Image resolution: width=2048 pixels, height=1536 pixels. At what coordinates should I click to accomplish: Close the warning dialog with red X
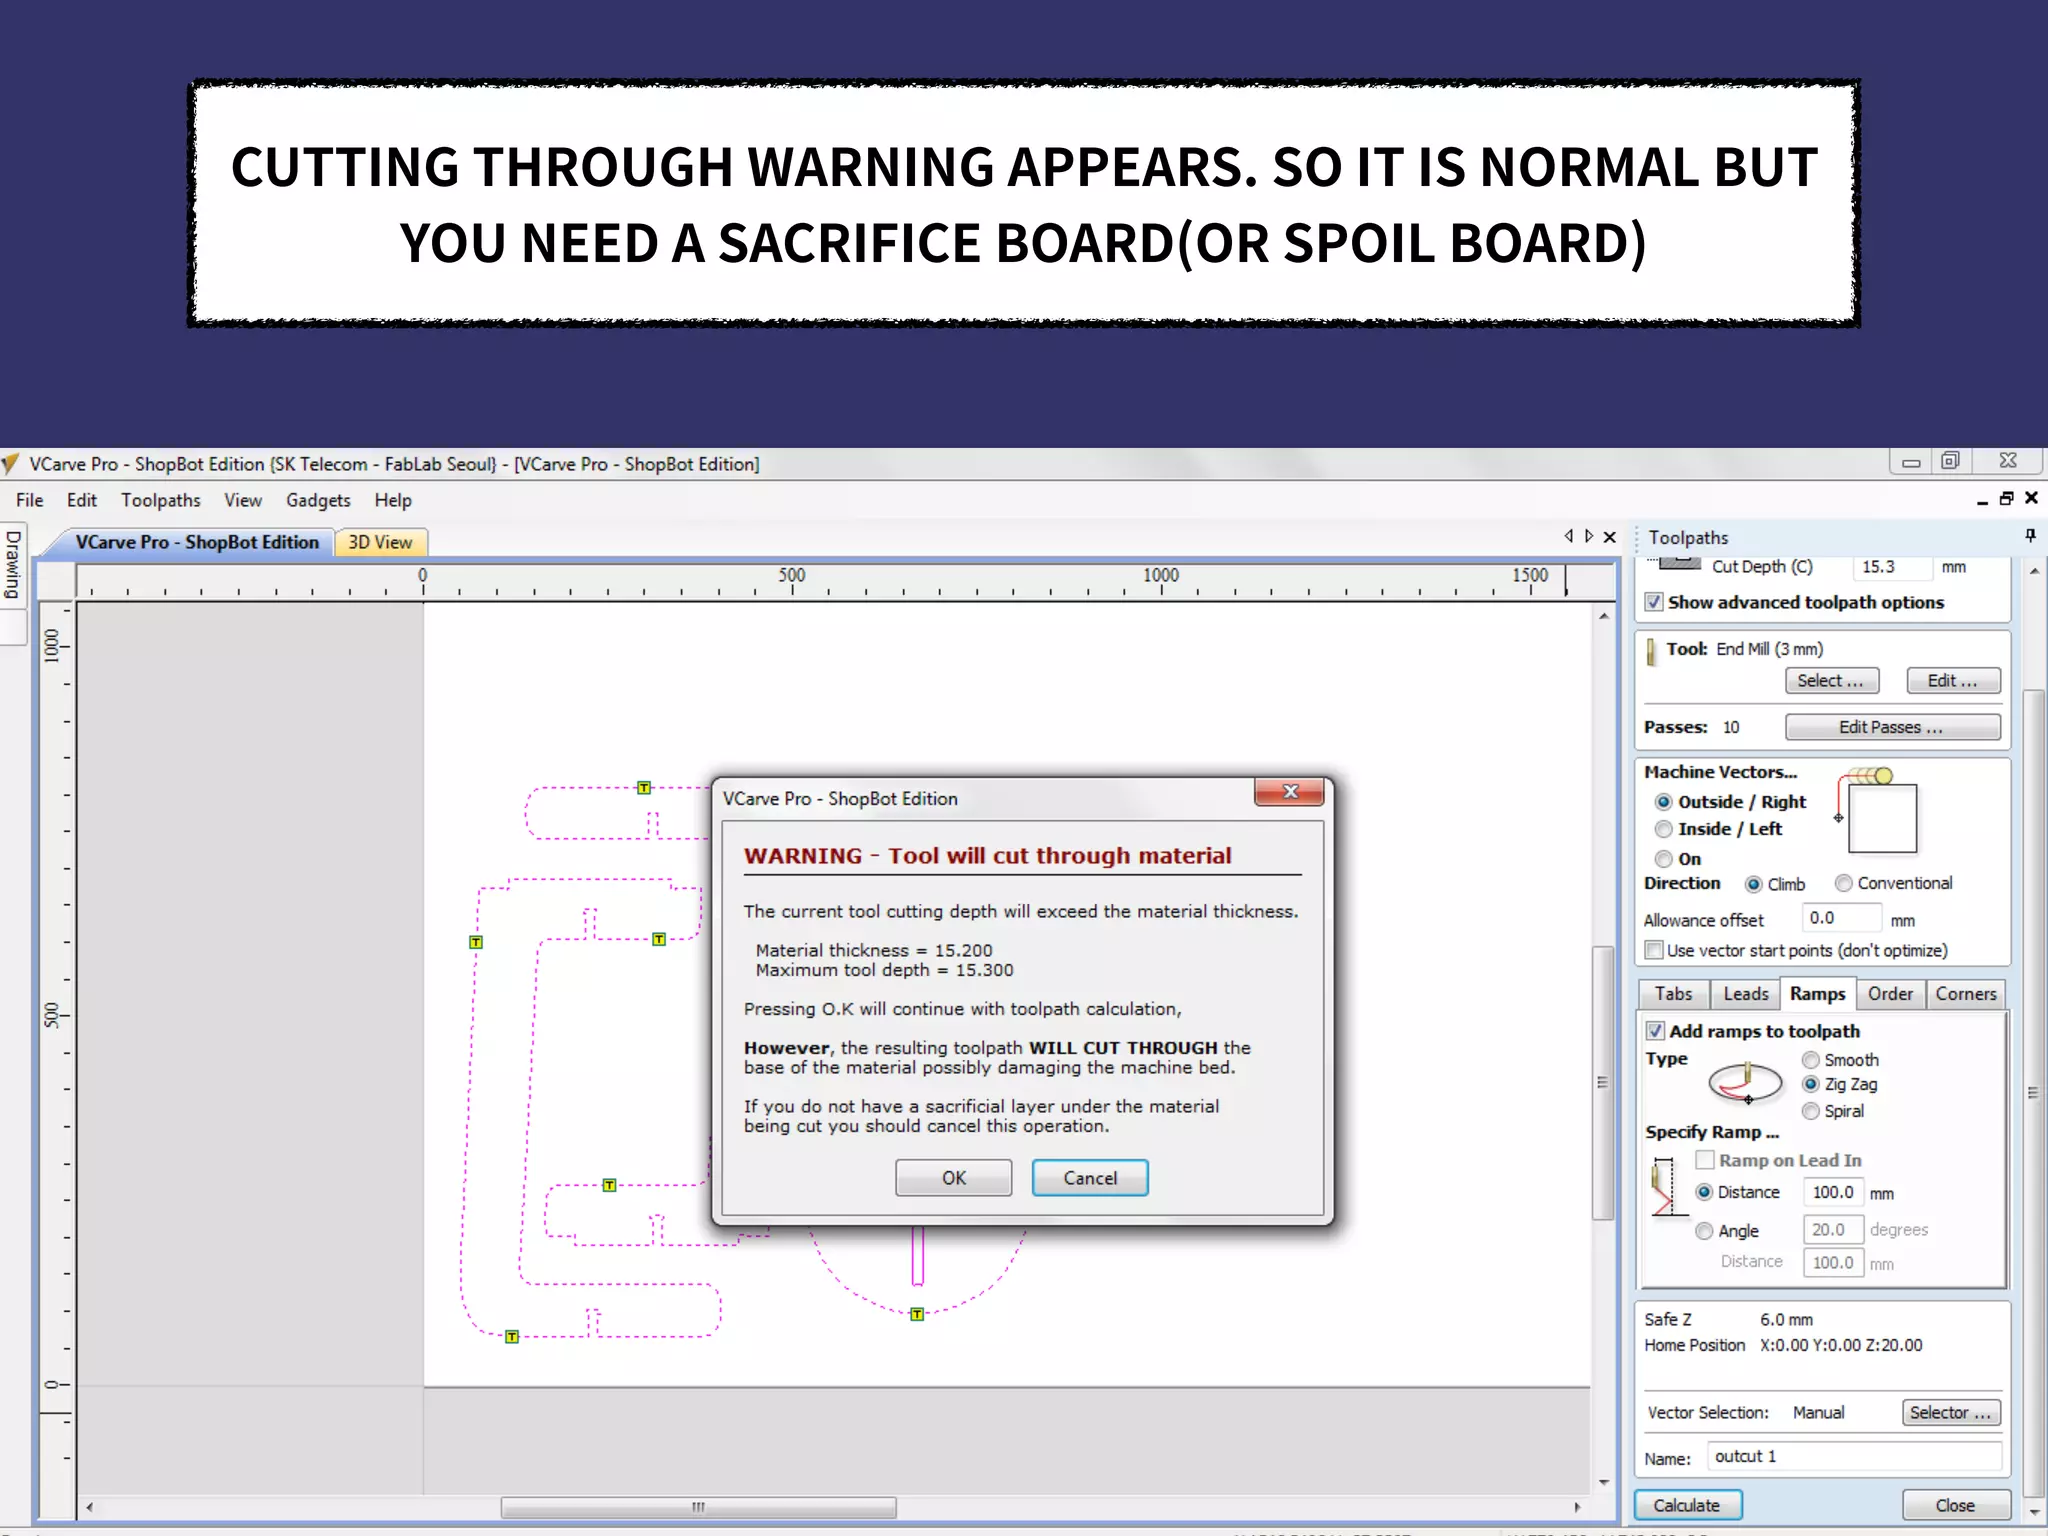1289,792
